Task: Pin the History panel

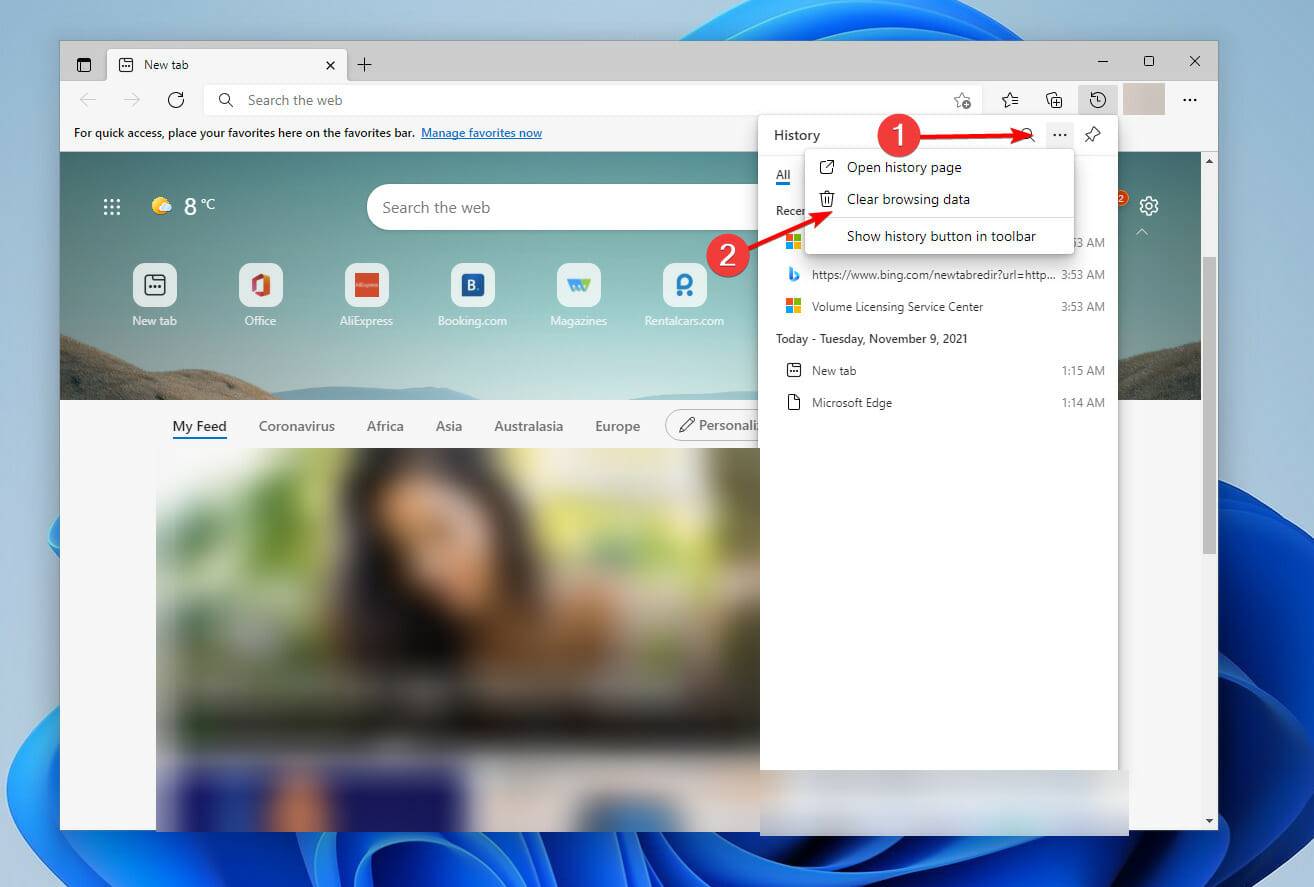Action: point(1093,135)
